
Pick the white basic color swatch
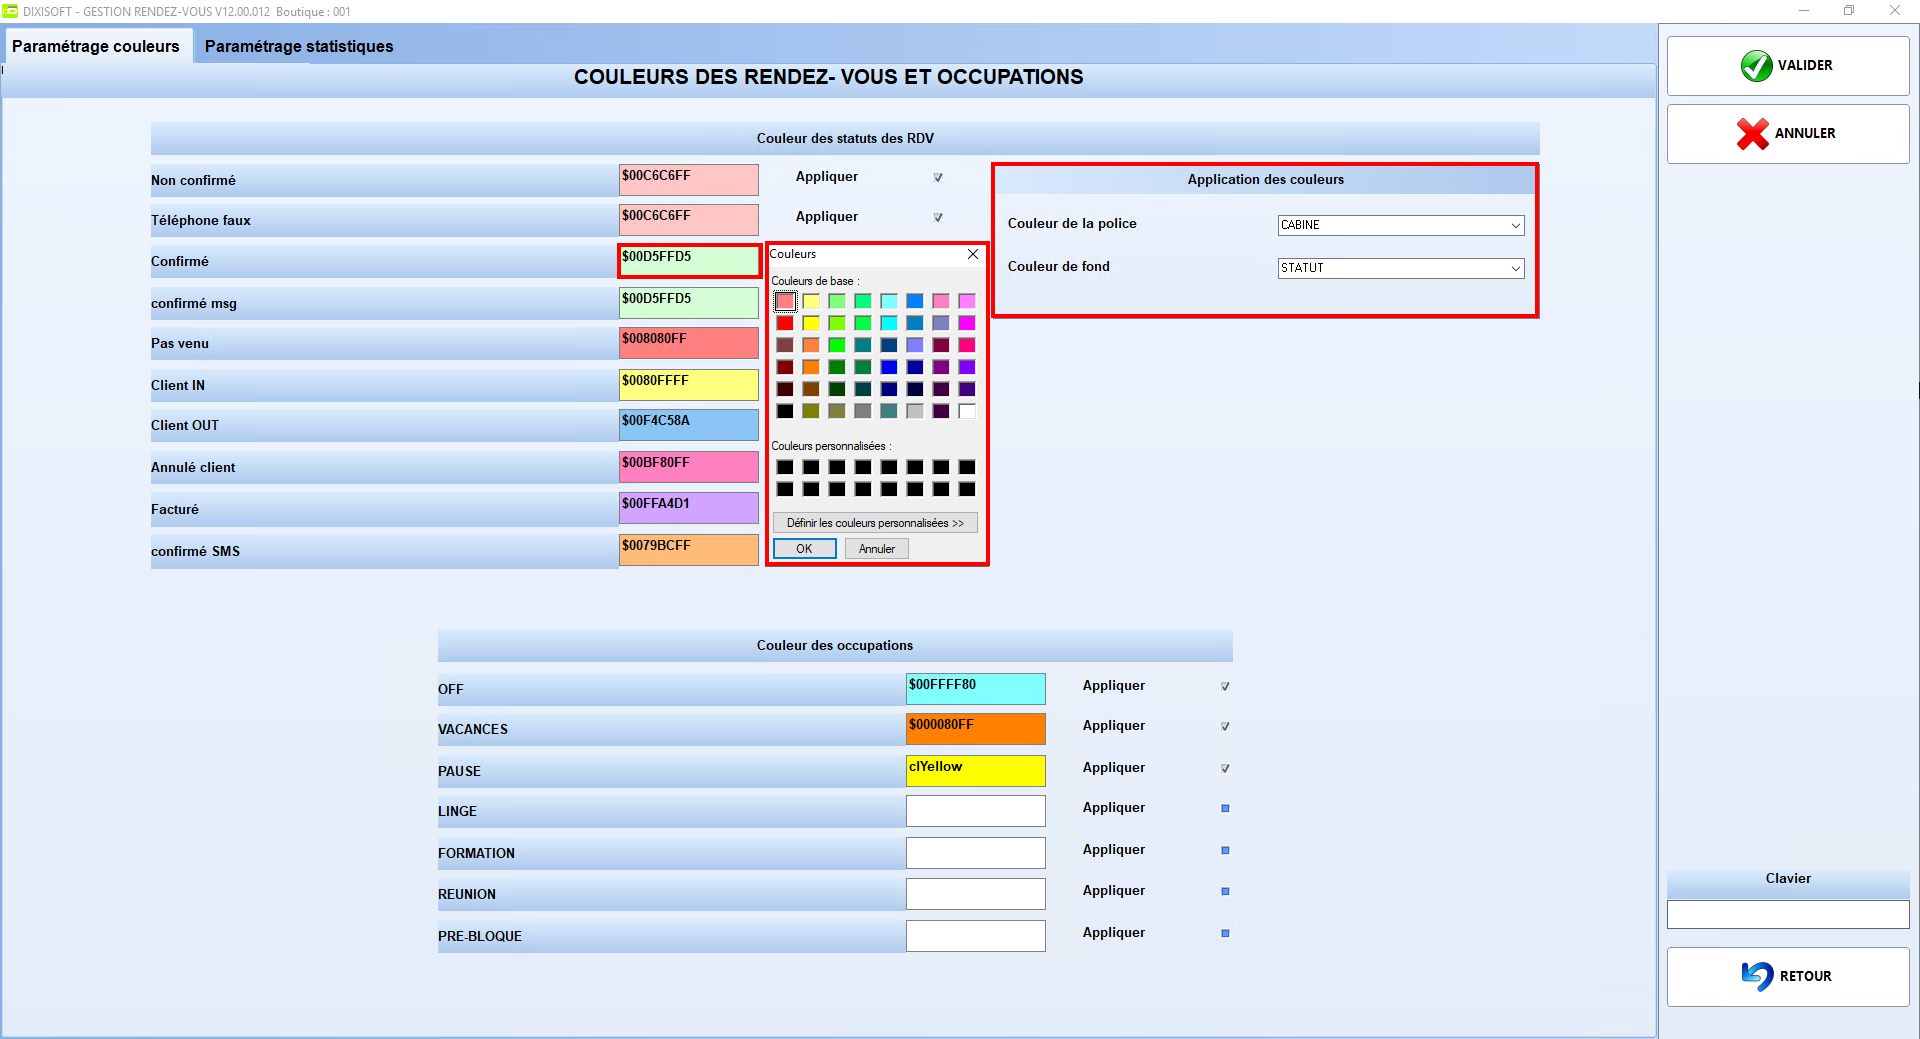point(967,411)
